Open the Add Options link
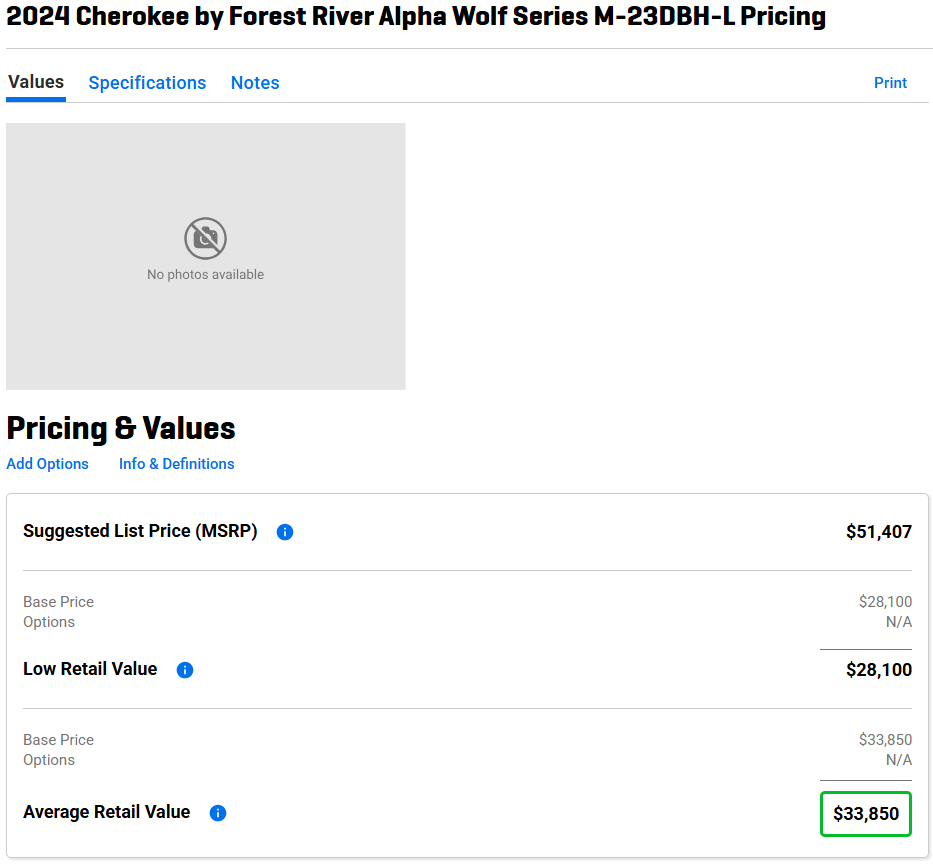This screenshot has height=866, width=933. point(47,464)
